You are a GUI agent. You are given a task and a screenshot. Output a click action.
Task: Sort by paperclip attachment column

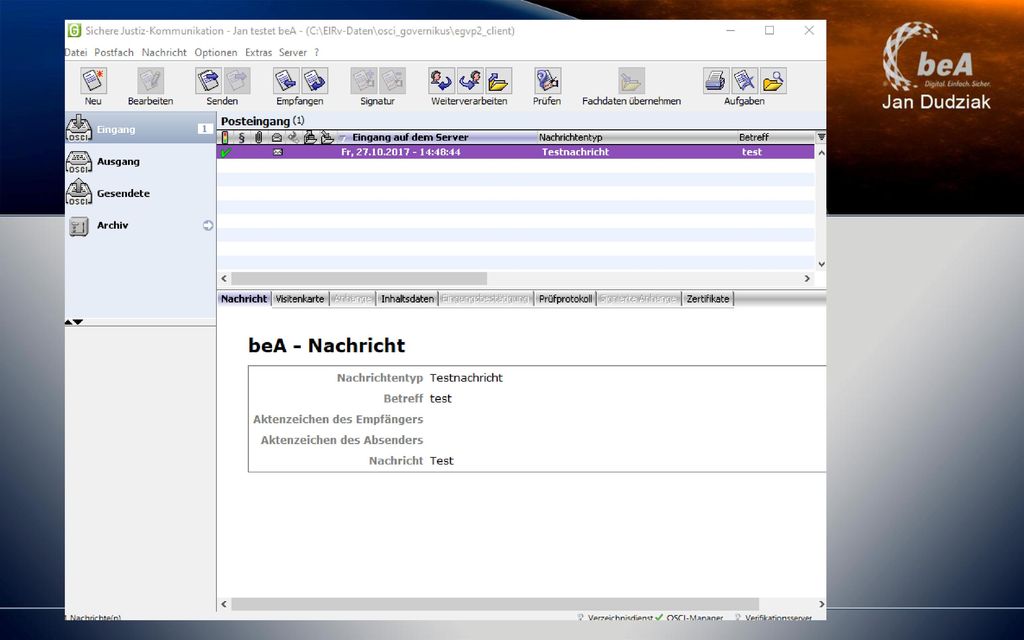tap(259, 138)
